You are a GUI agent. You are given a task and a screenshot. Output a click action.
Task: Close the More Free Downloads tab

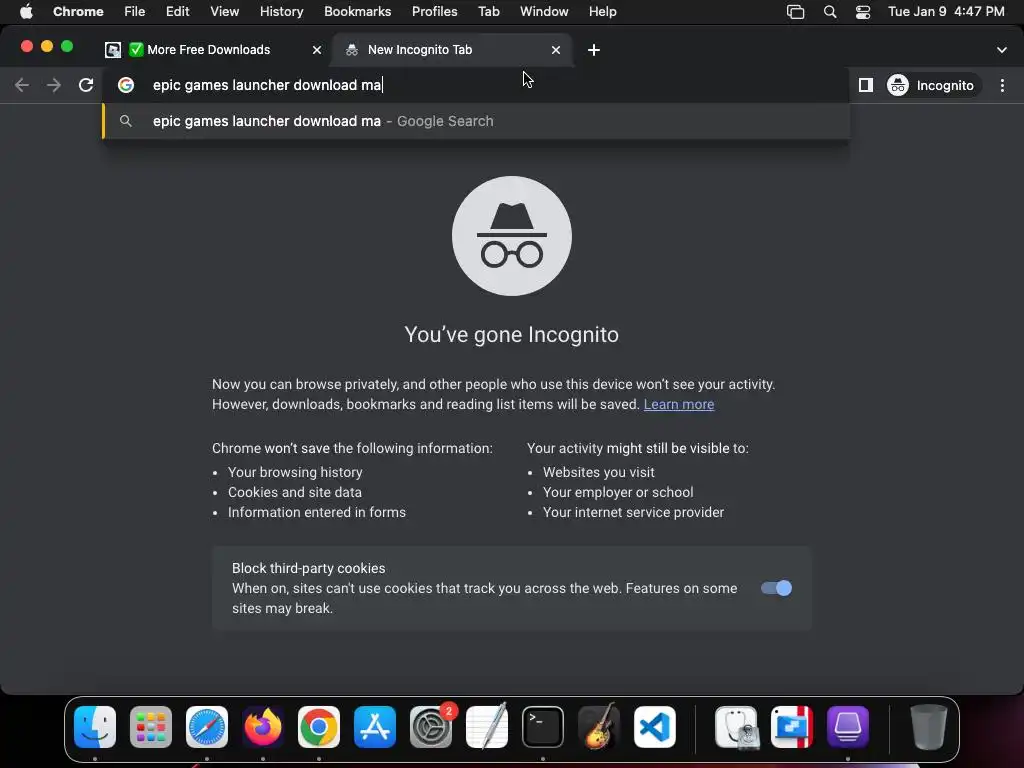[317, 50]
